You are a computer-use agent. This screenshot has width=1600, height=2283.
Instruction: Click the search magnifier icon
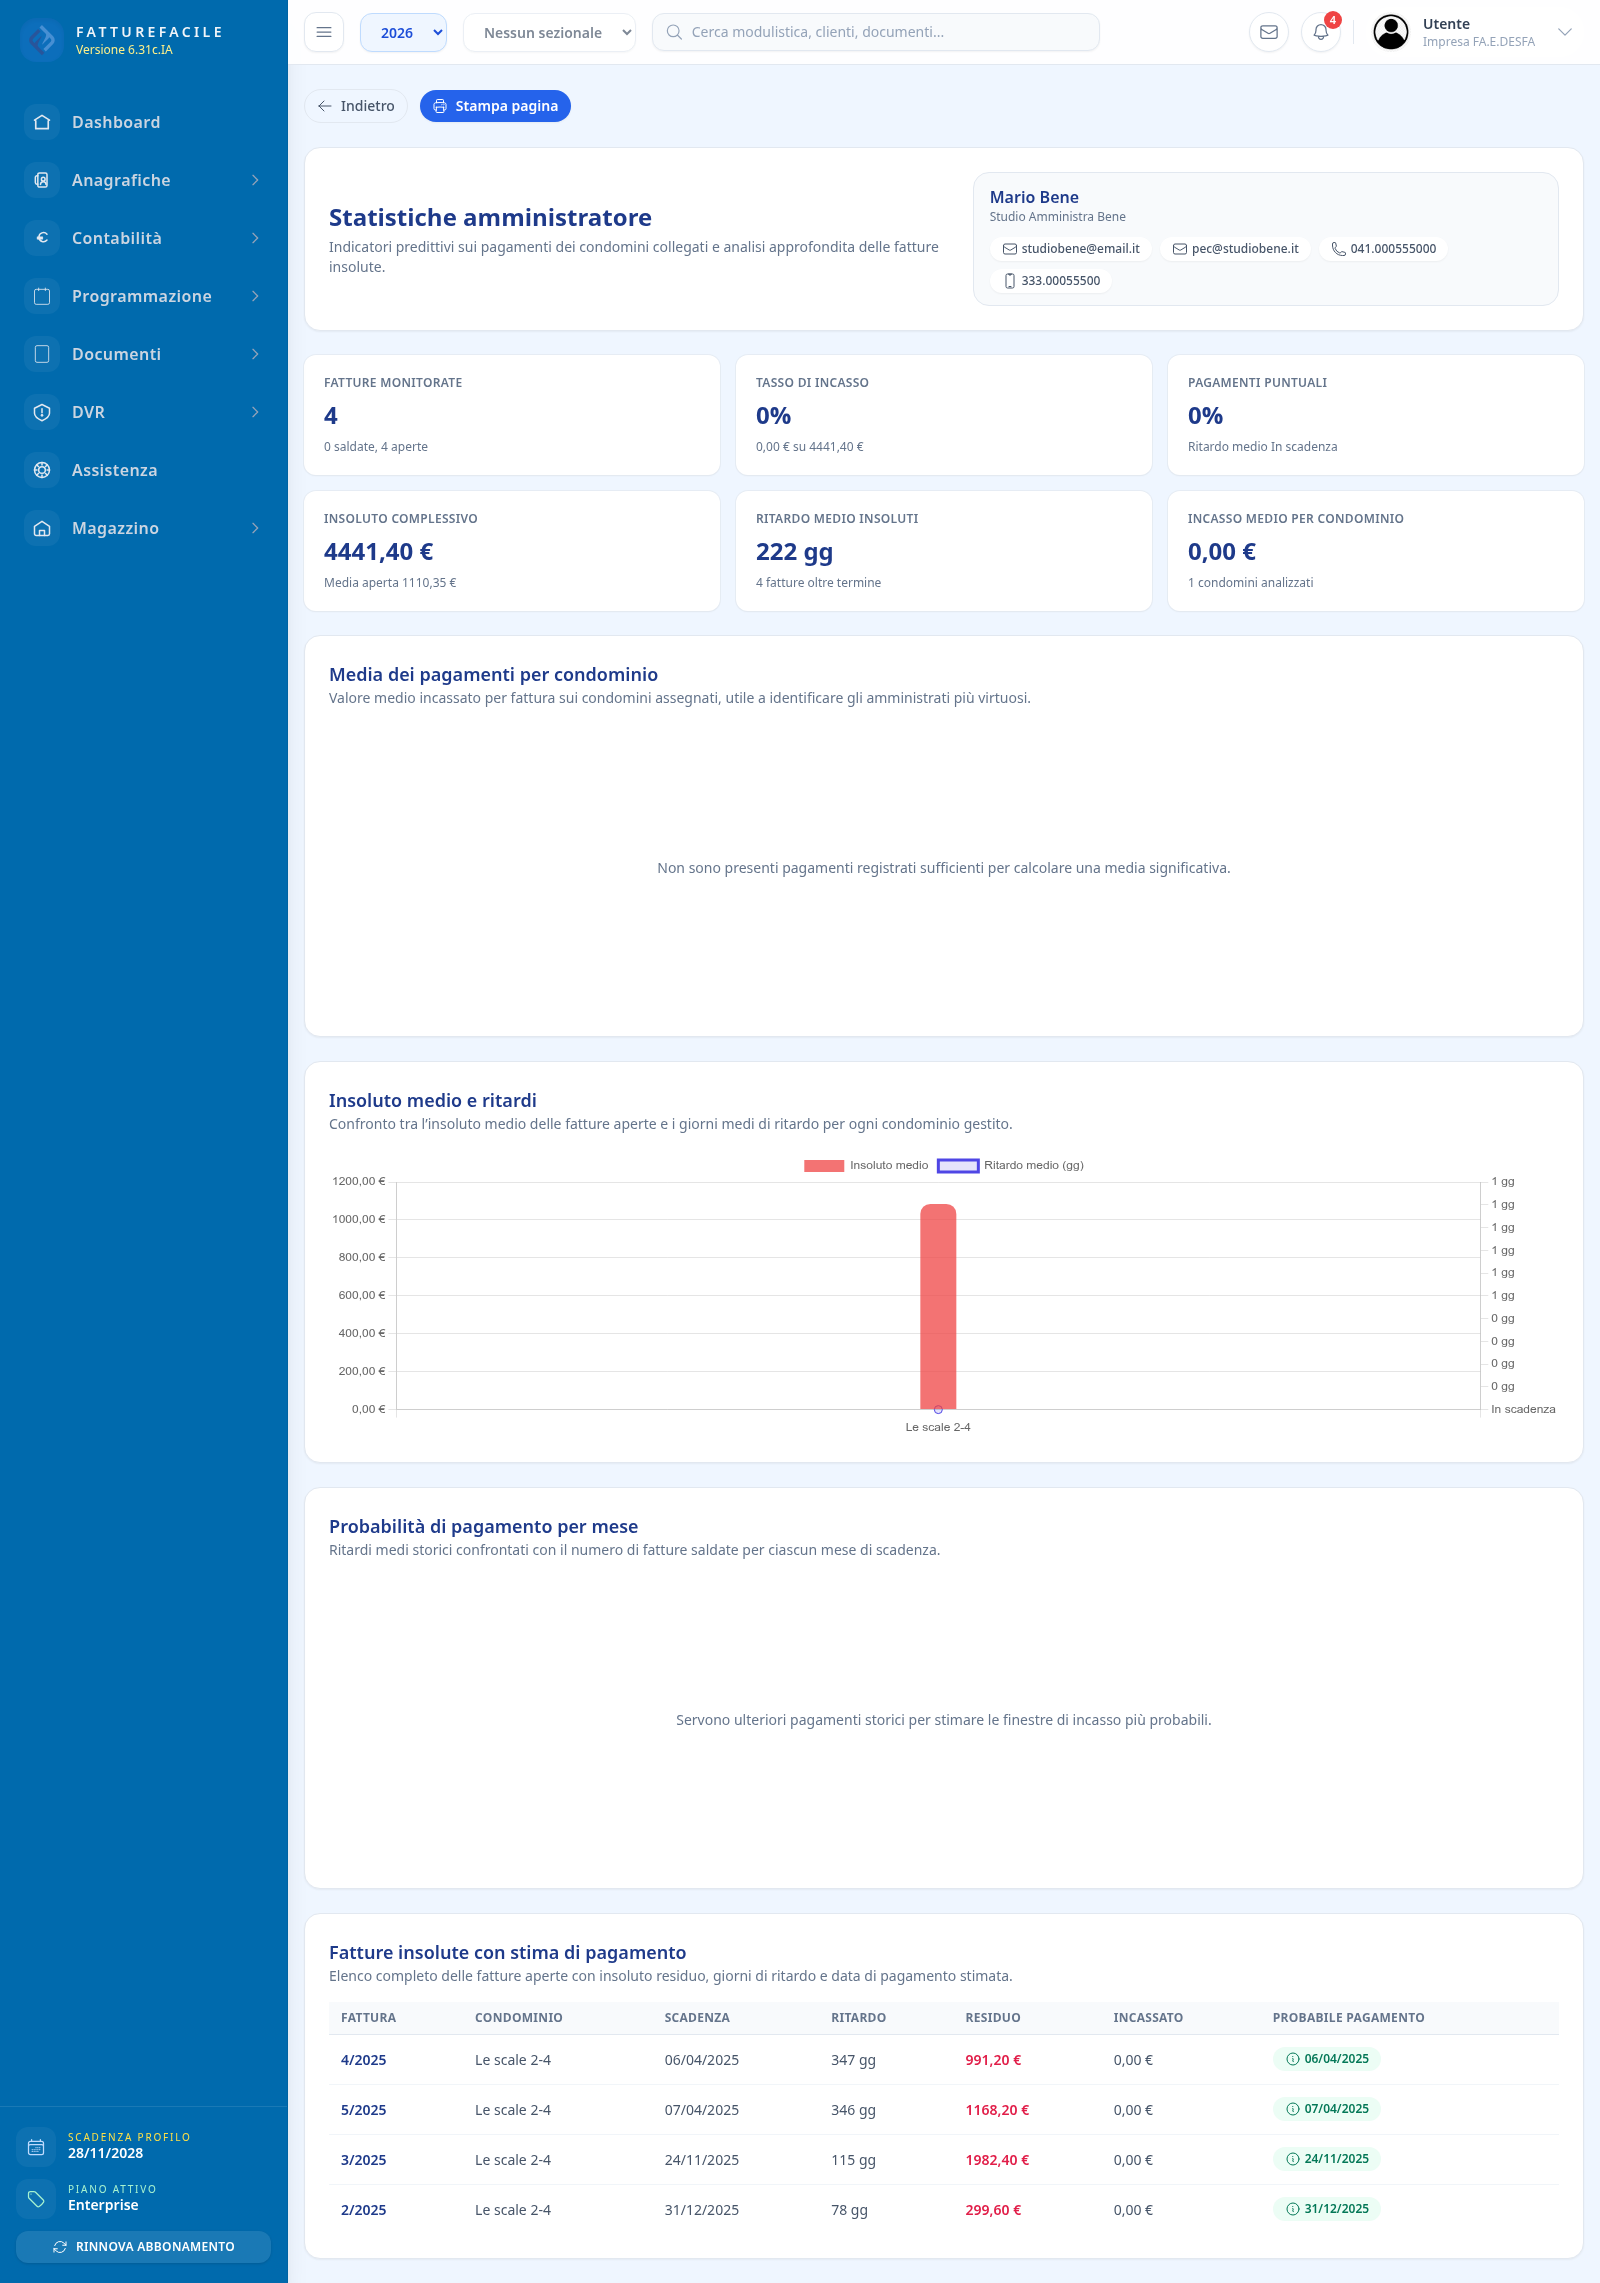point(674,32)
